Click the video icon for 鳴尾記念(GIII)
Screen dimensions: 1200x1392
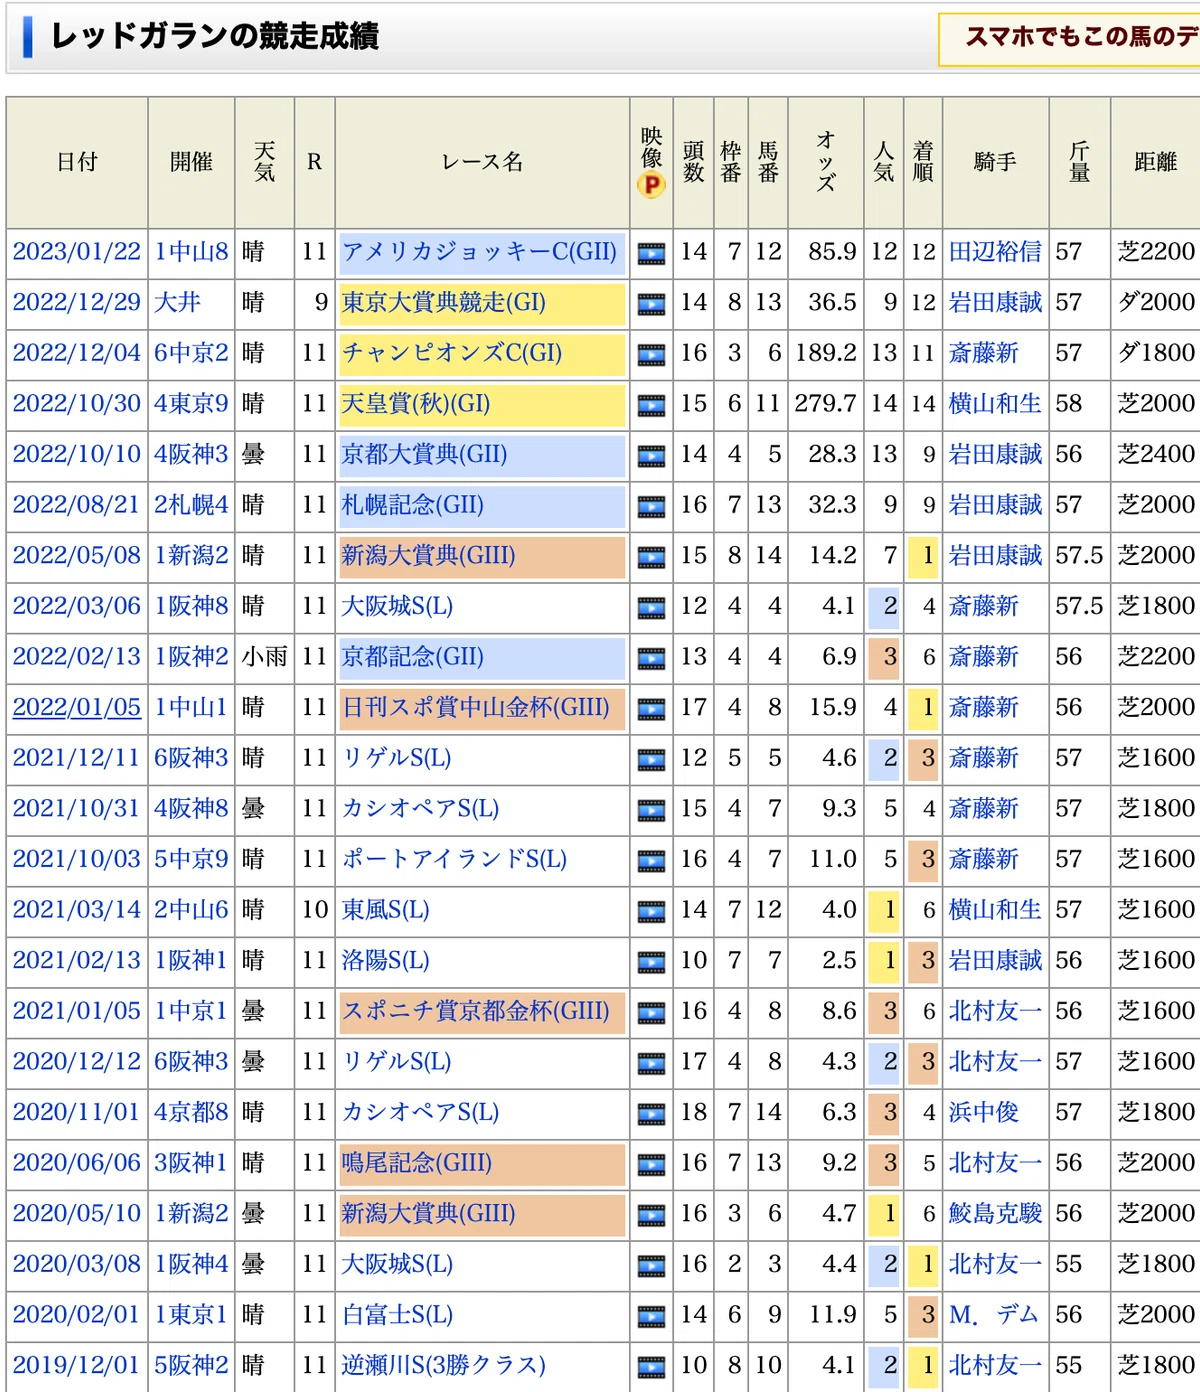pyautogui.click(x=651, y=1166)
